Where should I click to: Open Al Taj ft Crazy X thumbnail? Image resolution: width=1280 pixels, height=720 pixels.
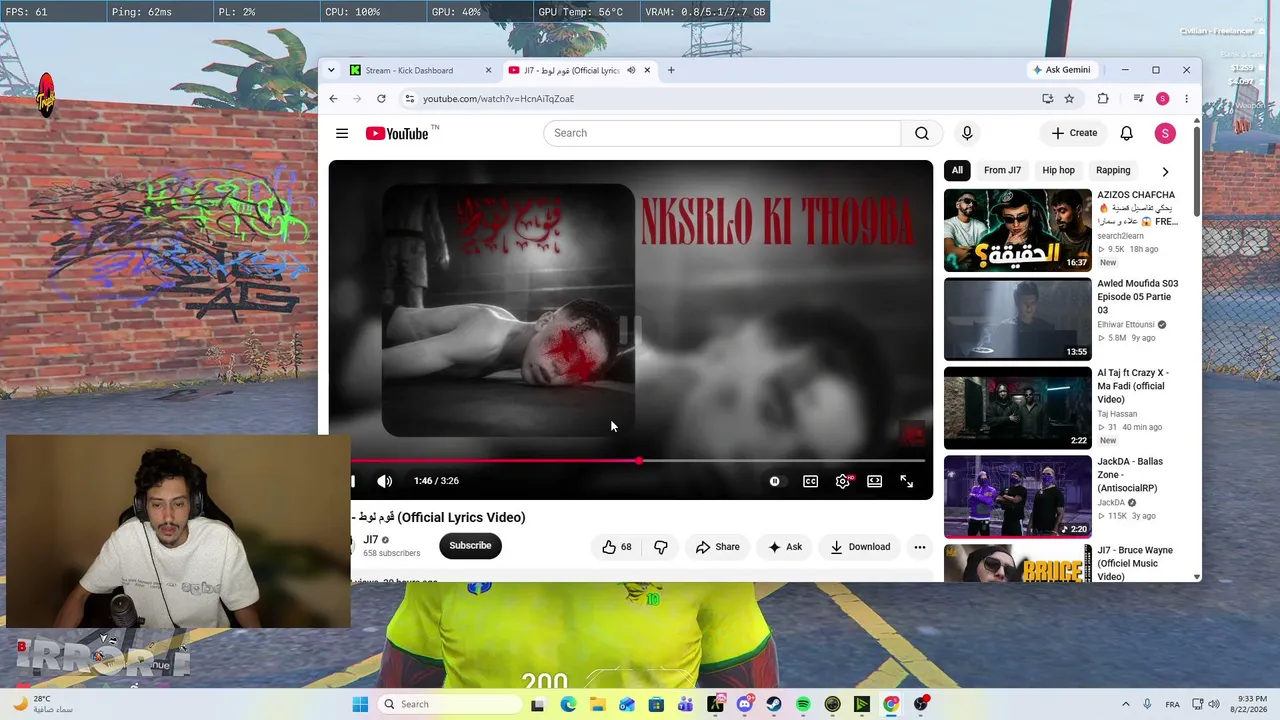[x=1017, y=408]
